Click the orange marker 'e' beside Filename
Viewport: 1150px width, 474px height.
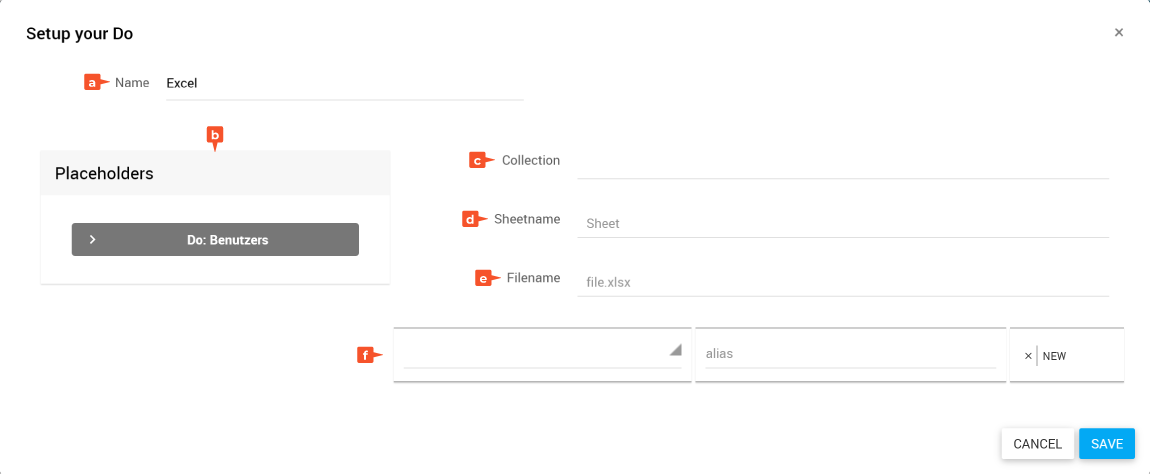(484, 278)
